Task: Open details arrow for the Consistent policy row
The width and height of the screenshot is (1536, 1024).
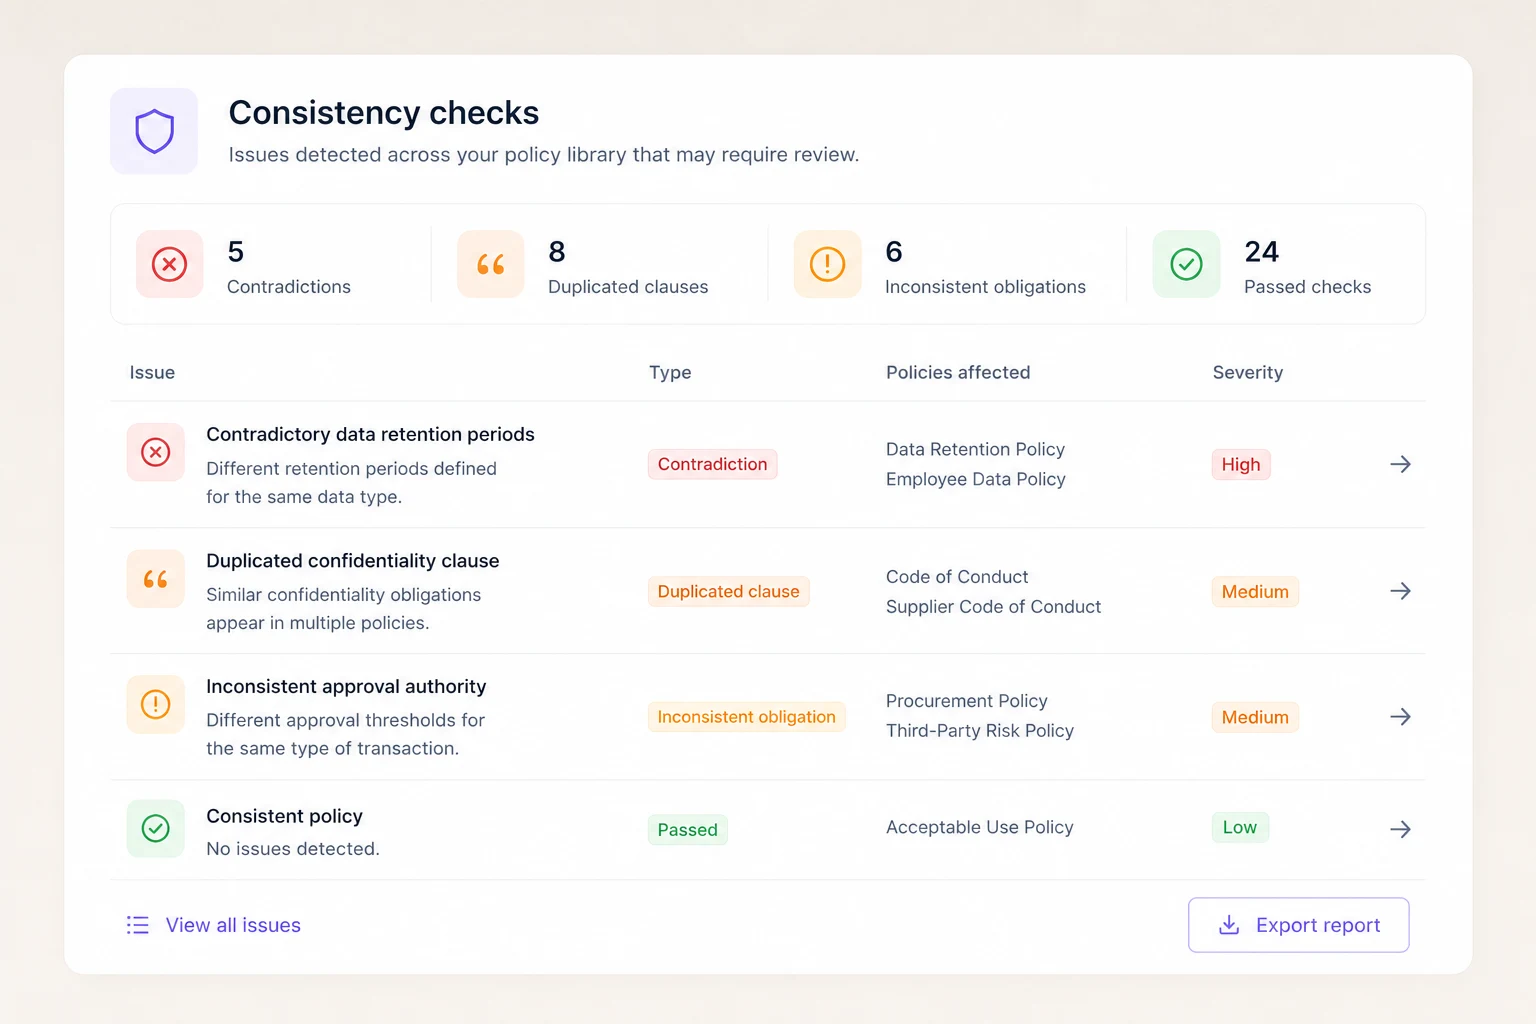Action: [x=1401, y=829]
